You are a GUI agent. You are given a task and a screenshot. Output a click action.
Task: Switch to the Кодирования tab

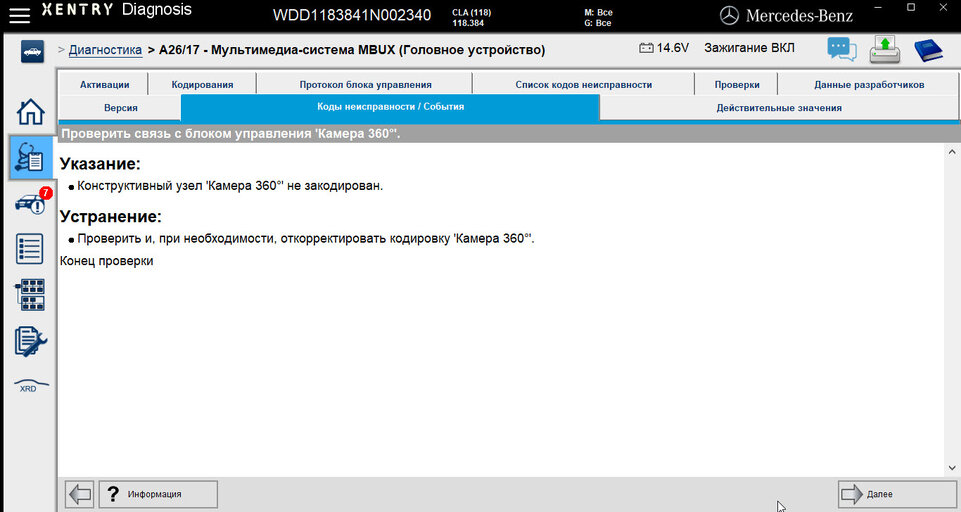point(202,84)
